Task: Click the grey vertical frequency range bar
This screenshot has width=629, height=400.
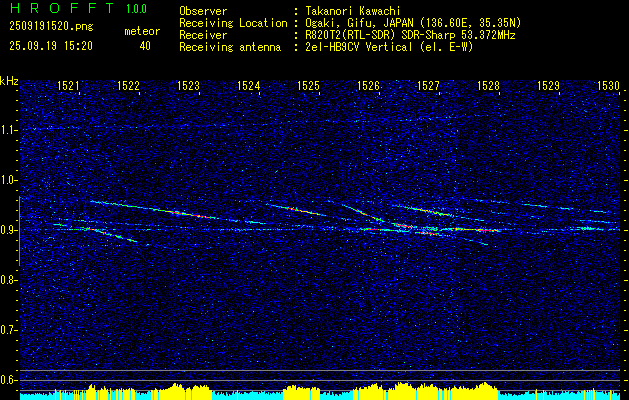Action: 20,231
